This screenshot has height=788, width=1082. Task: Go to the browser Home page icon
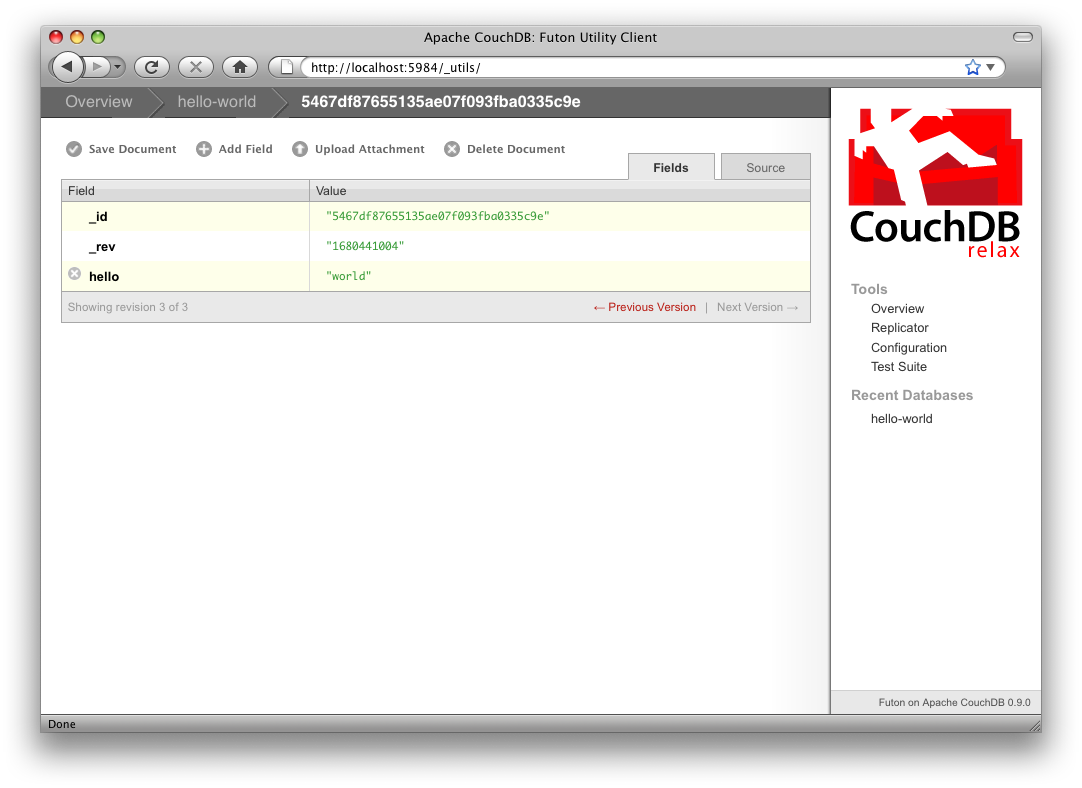click(240, 67)
